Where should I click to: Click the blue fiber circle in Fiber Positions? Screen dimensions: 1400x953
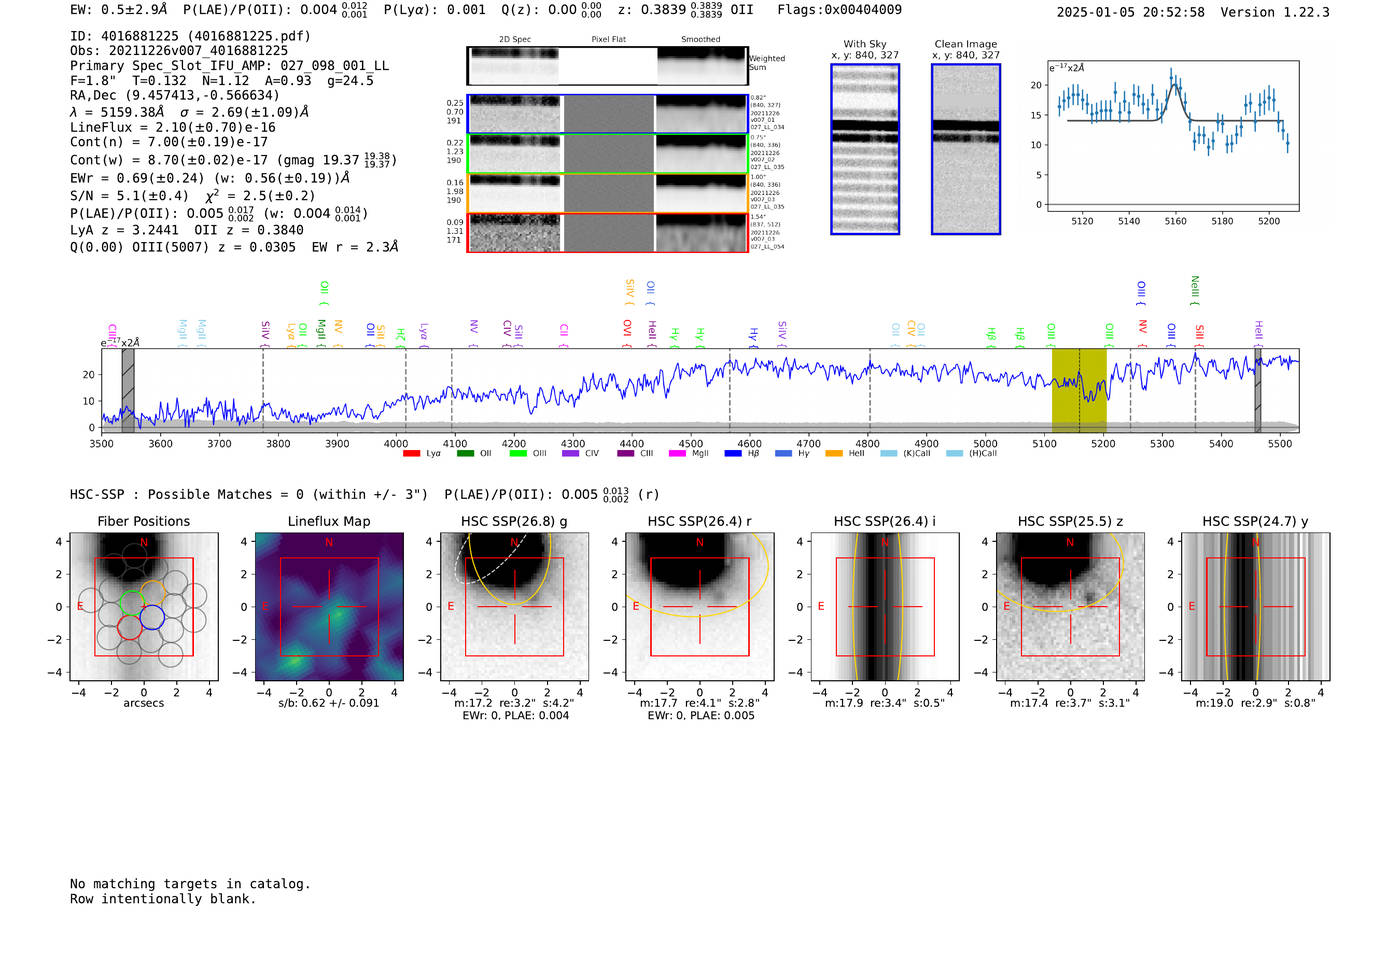coord(152,618)
